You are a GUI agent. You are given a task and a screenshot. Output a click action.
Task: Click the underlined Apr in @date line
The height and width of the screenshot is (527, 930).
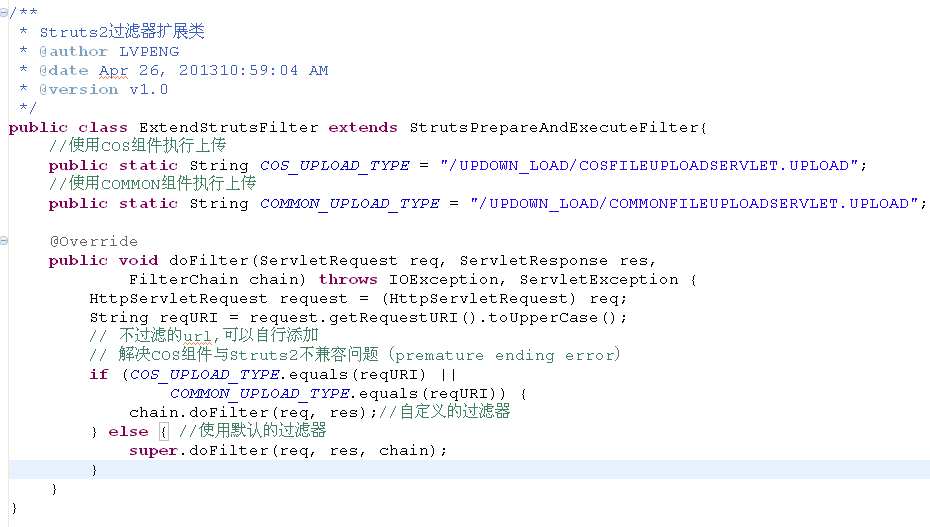113,71
